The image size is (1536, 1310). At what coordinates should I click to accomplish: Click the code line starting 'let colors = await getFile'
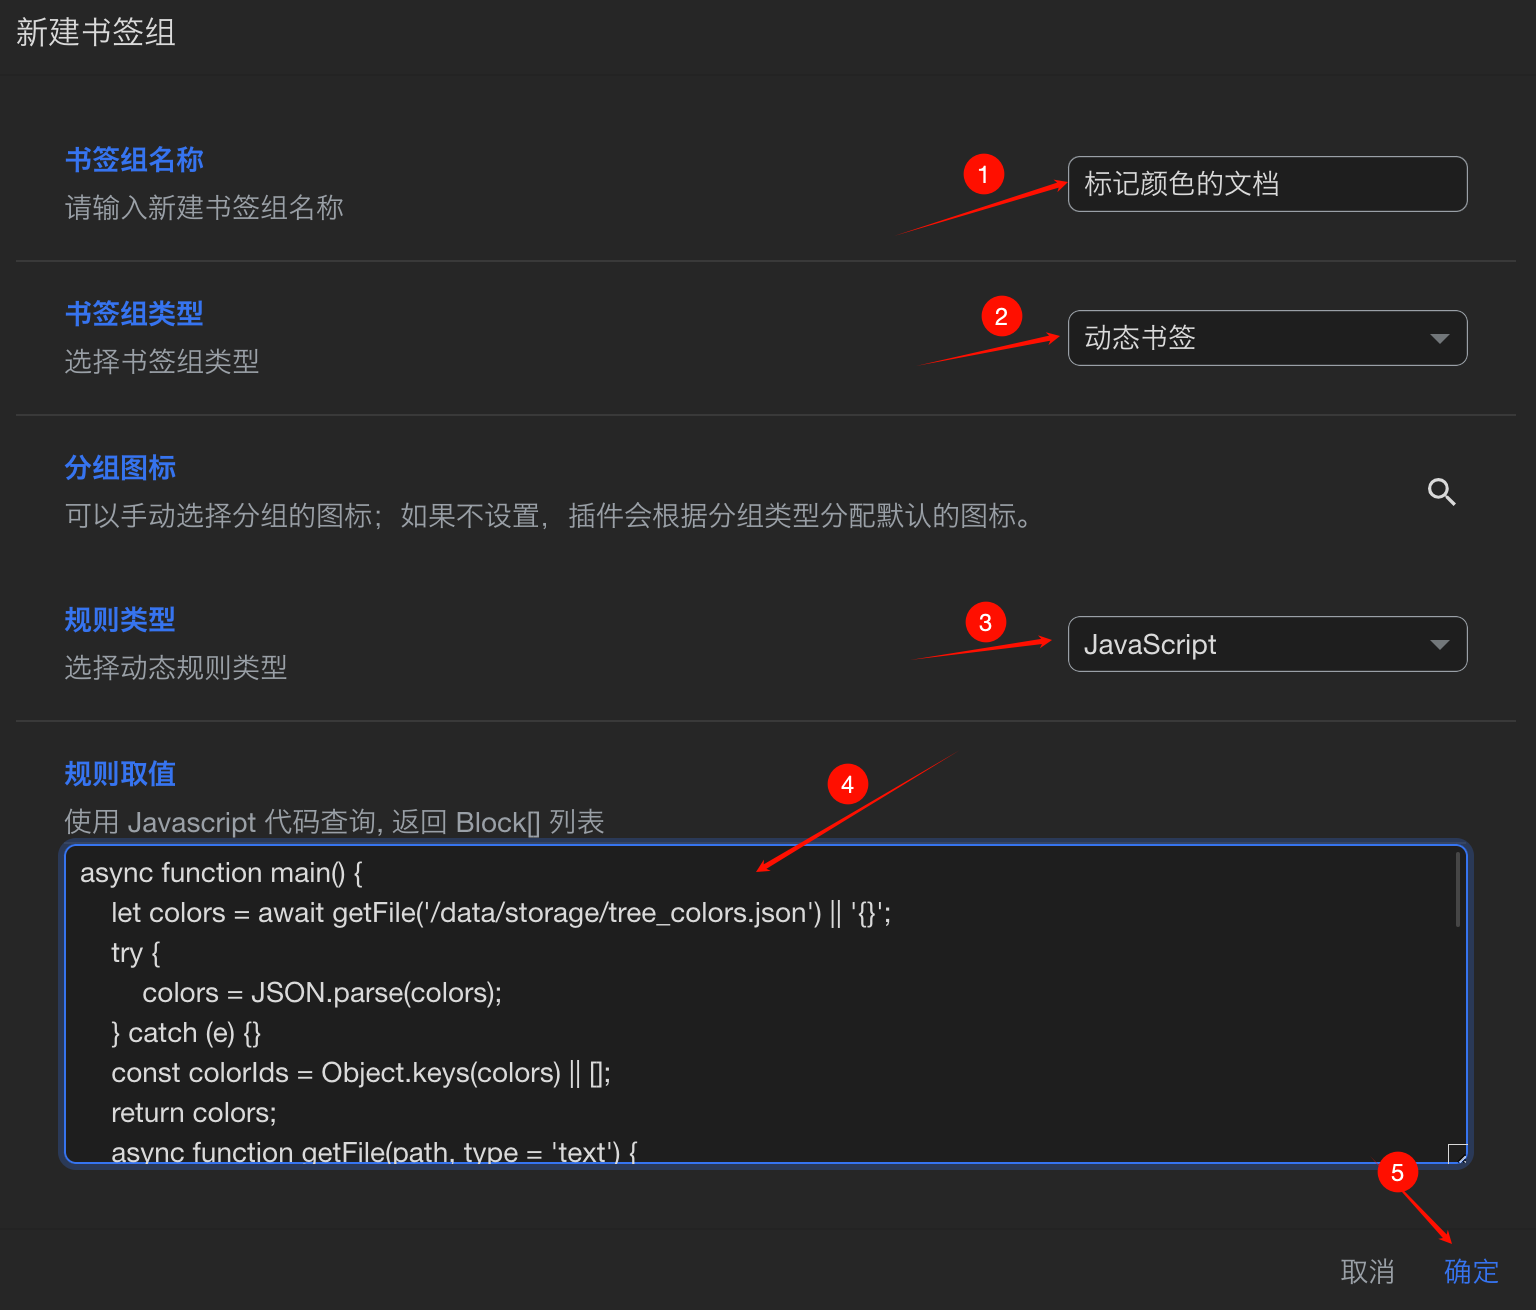pyautogui.click(x=501, y=913)
